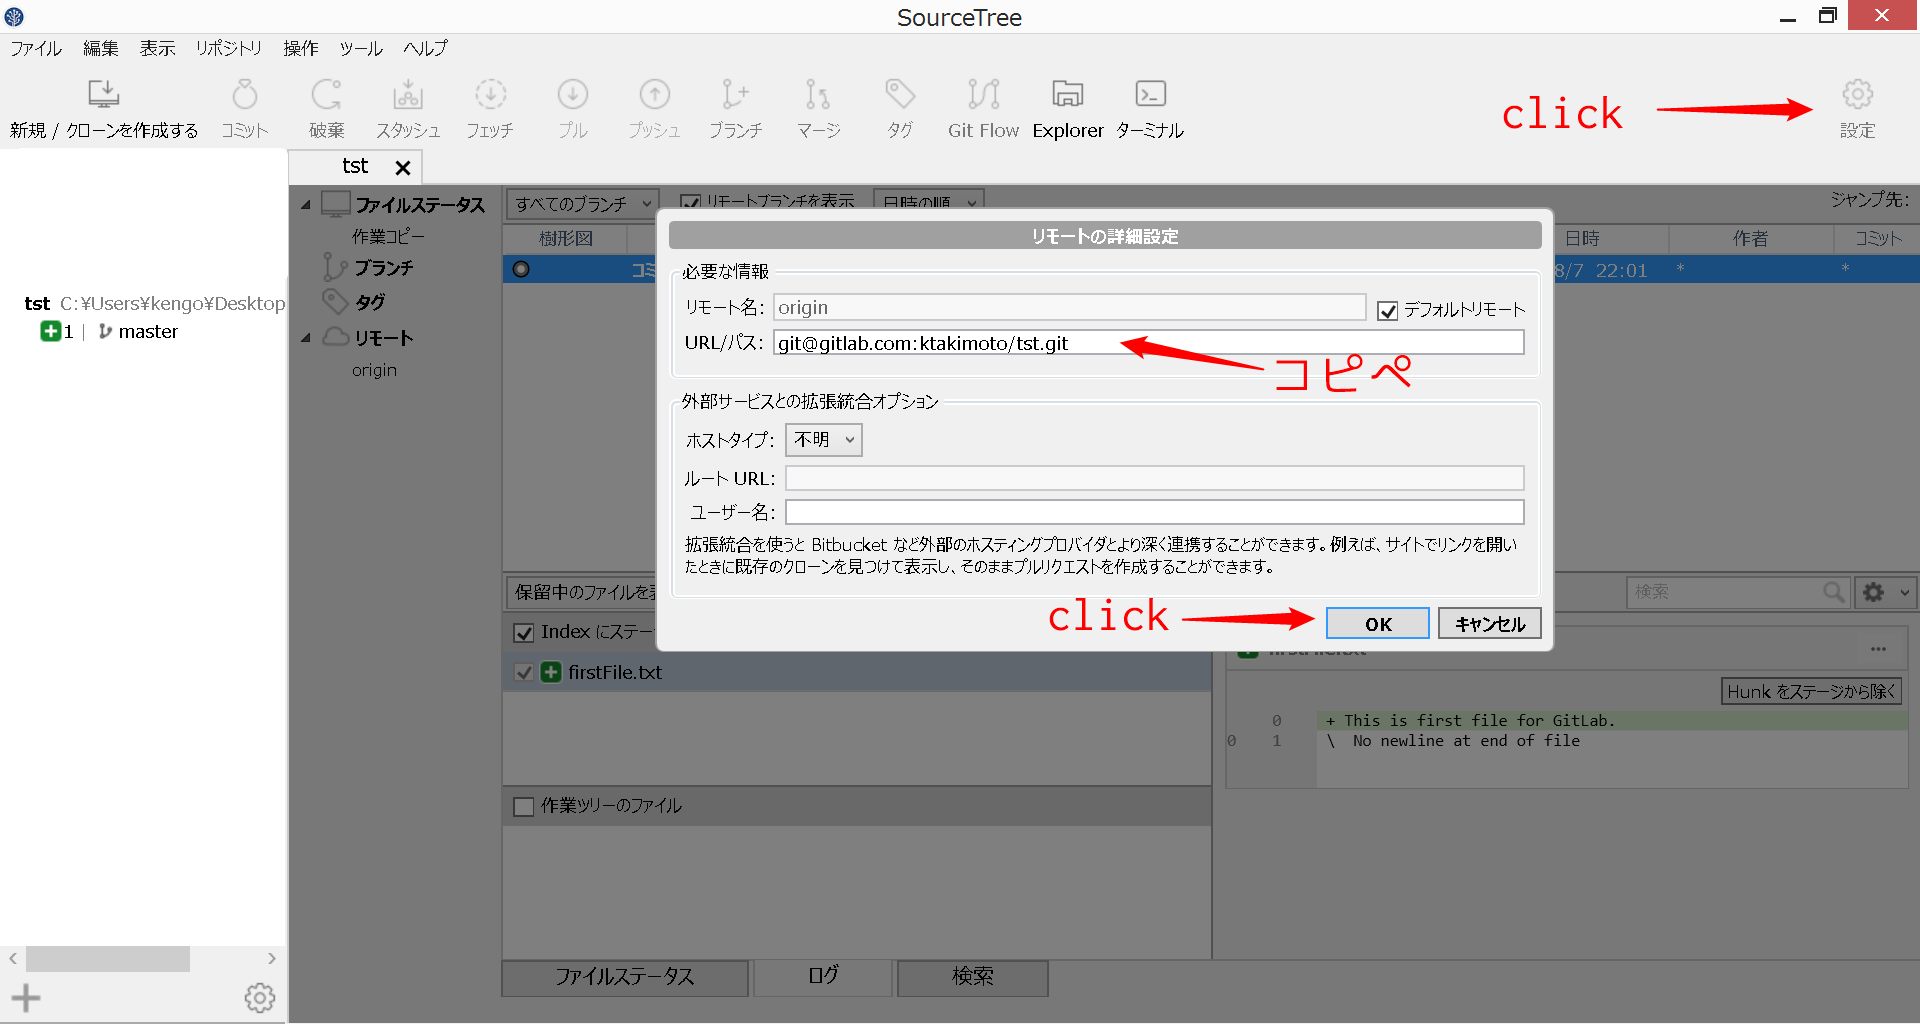Click the commit graph node circle
The height and width of the screenshot is (1024, 1920).
point(521,269)
